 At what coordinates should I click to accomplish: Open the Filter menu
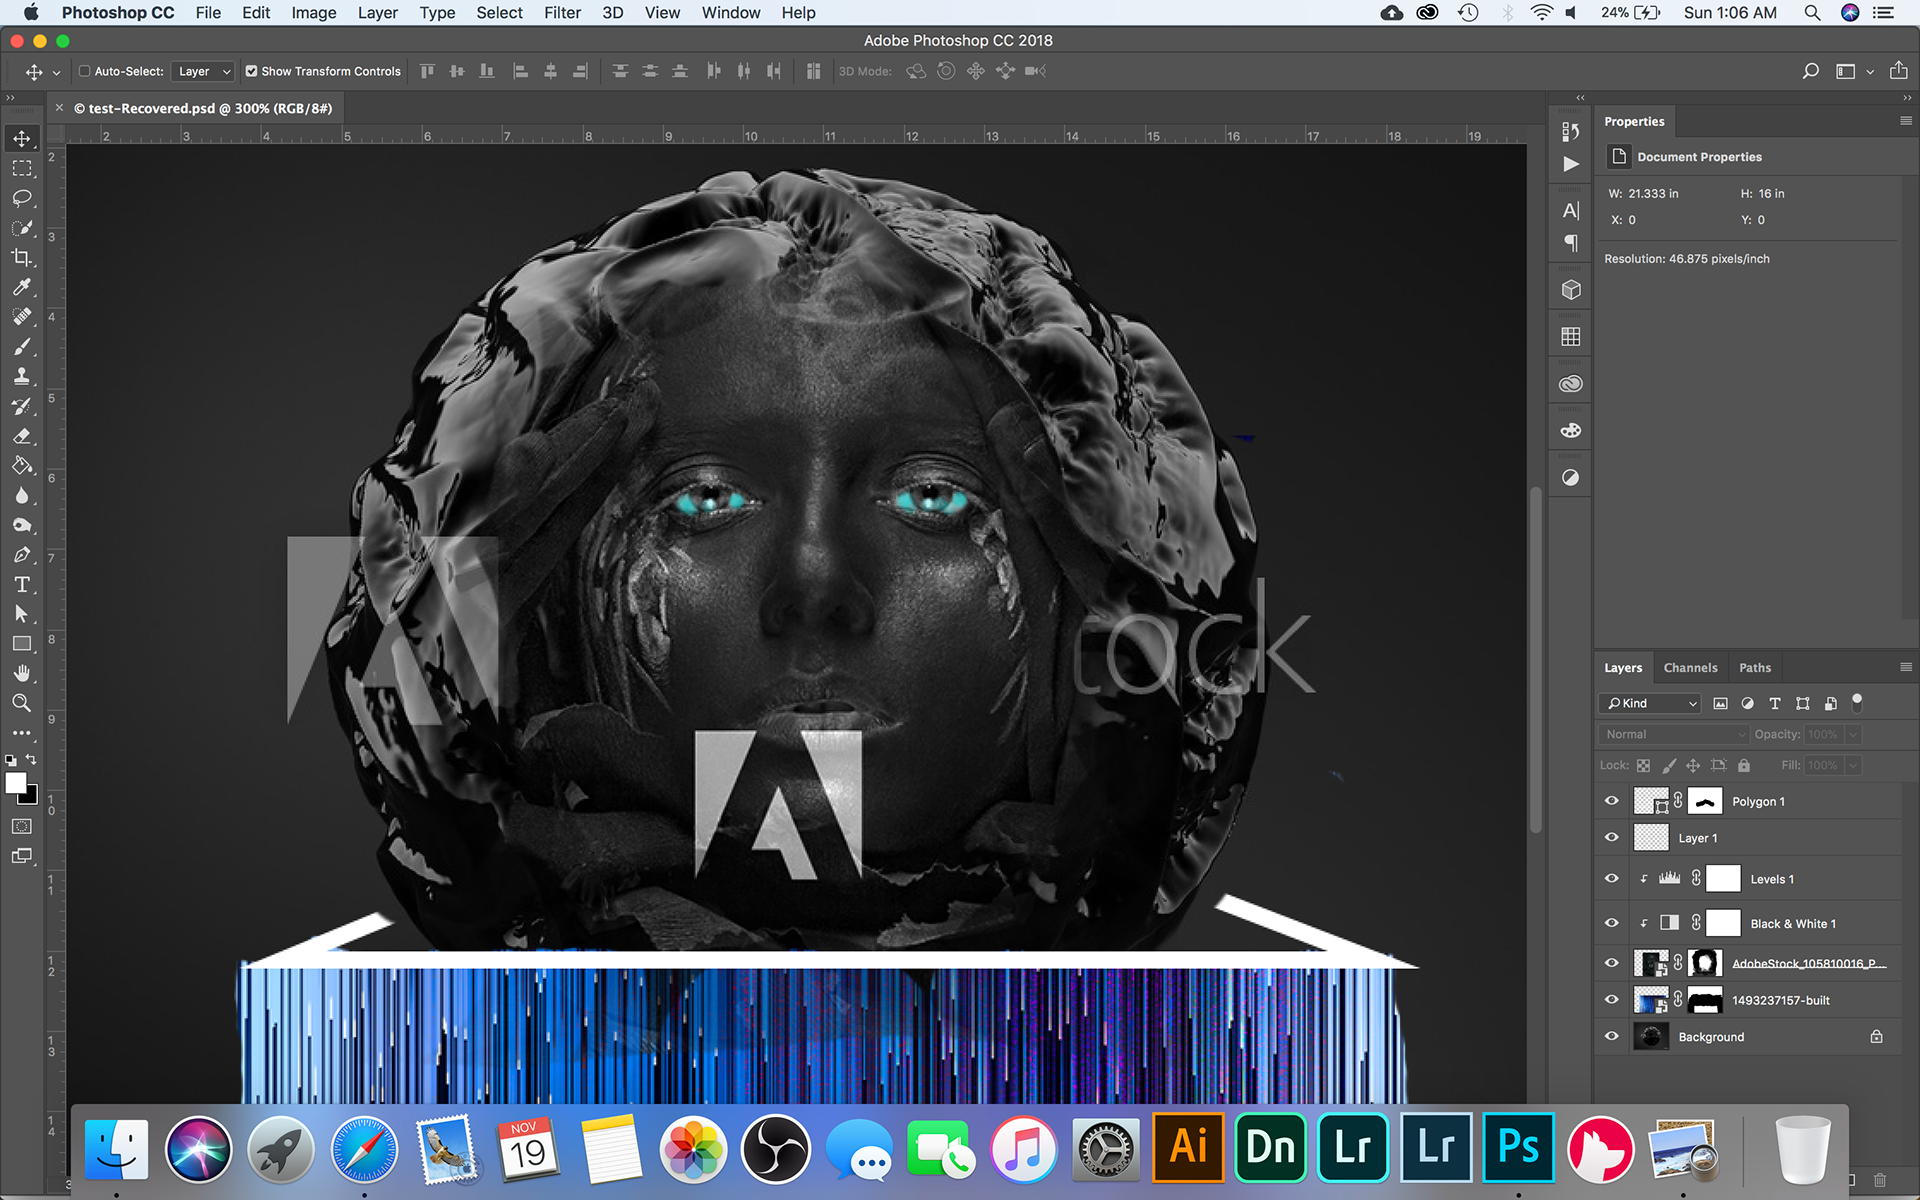[562, 13]
